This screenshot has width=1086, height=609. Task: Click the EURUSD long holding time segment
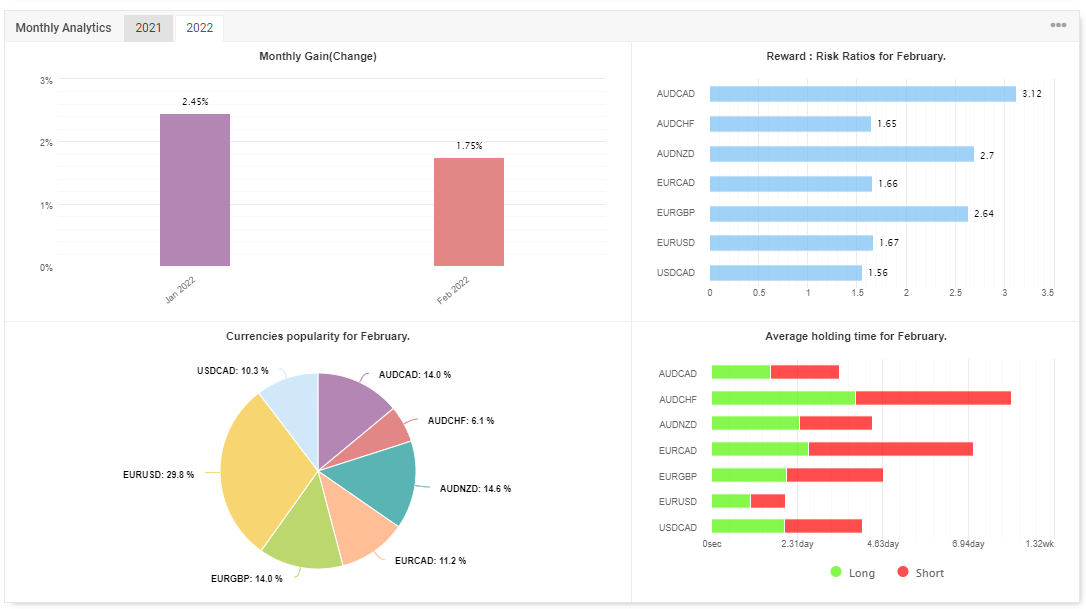point(731,500)
